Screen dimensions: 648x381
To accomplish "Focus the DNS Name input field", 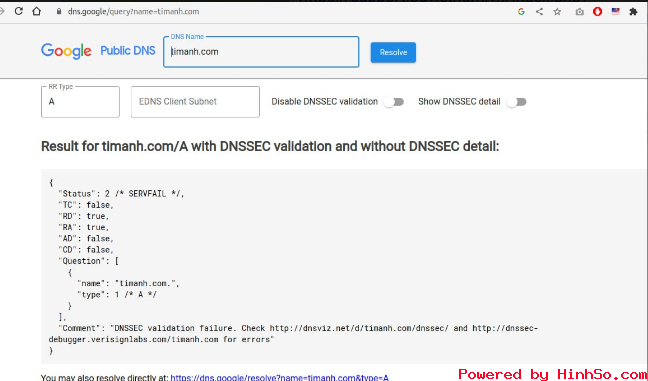I will pyautogui.click(x=261, y=52).
